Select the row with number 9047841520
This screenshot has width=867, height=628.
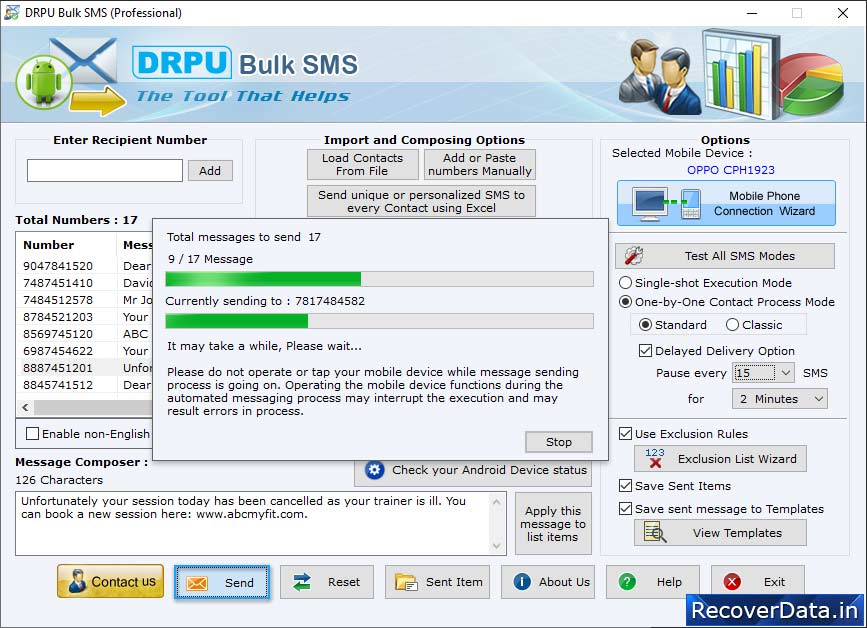pyautogui.click(x=84, y=266)
